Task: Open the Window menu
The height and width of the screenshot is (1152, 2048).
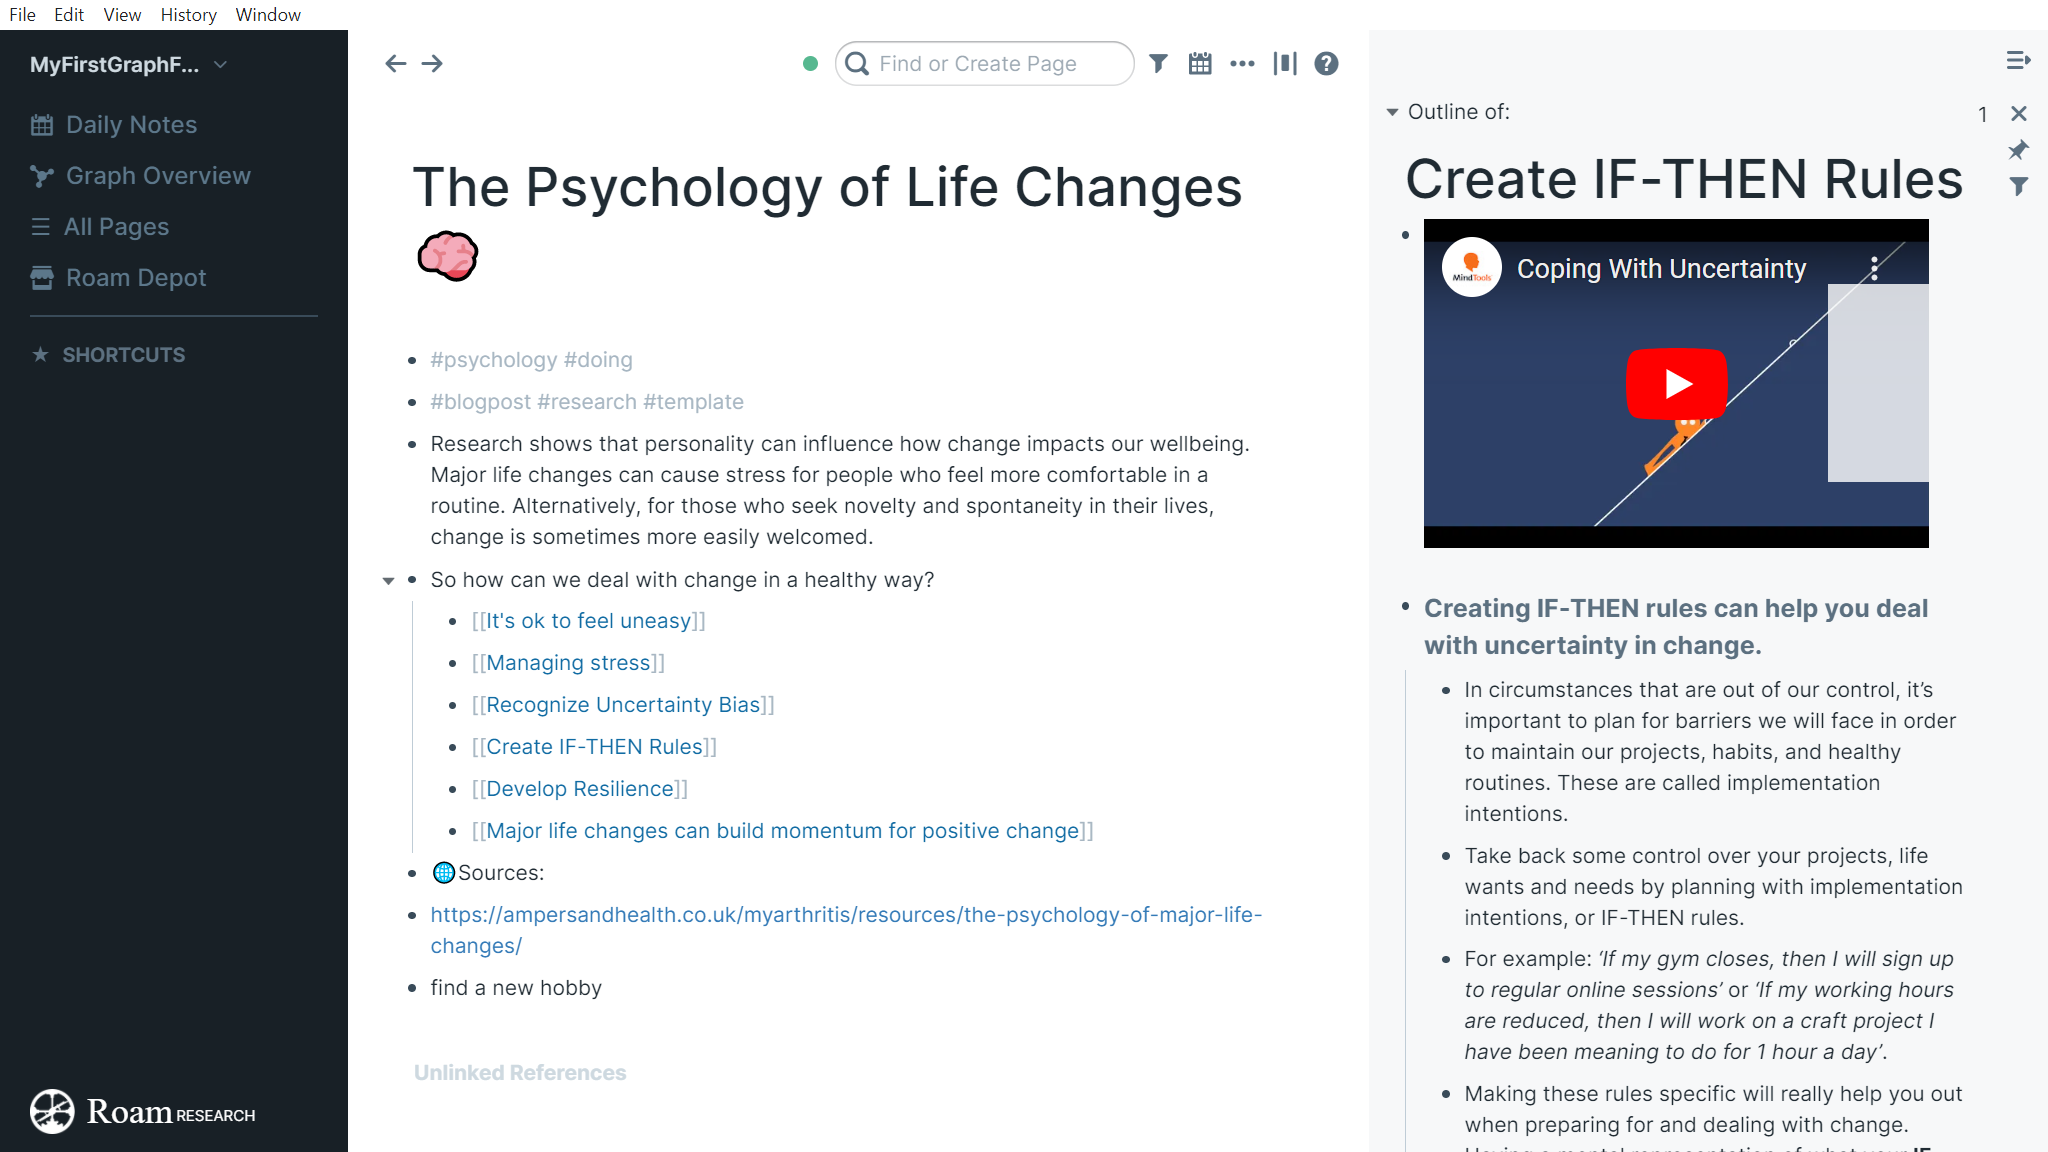Action: click(268, 15)
